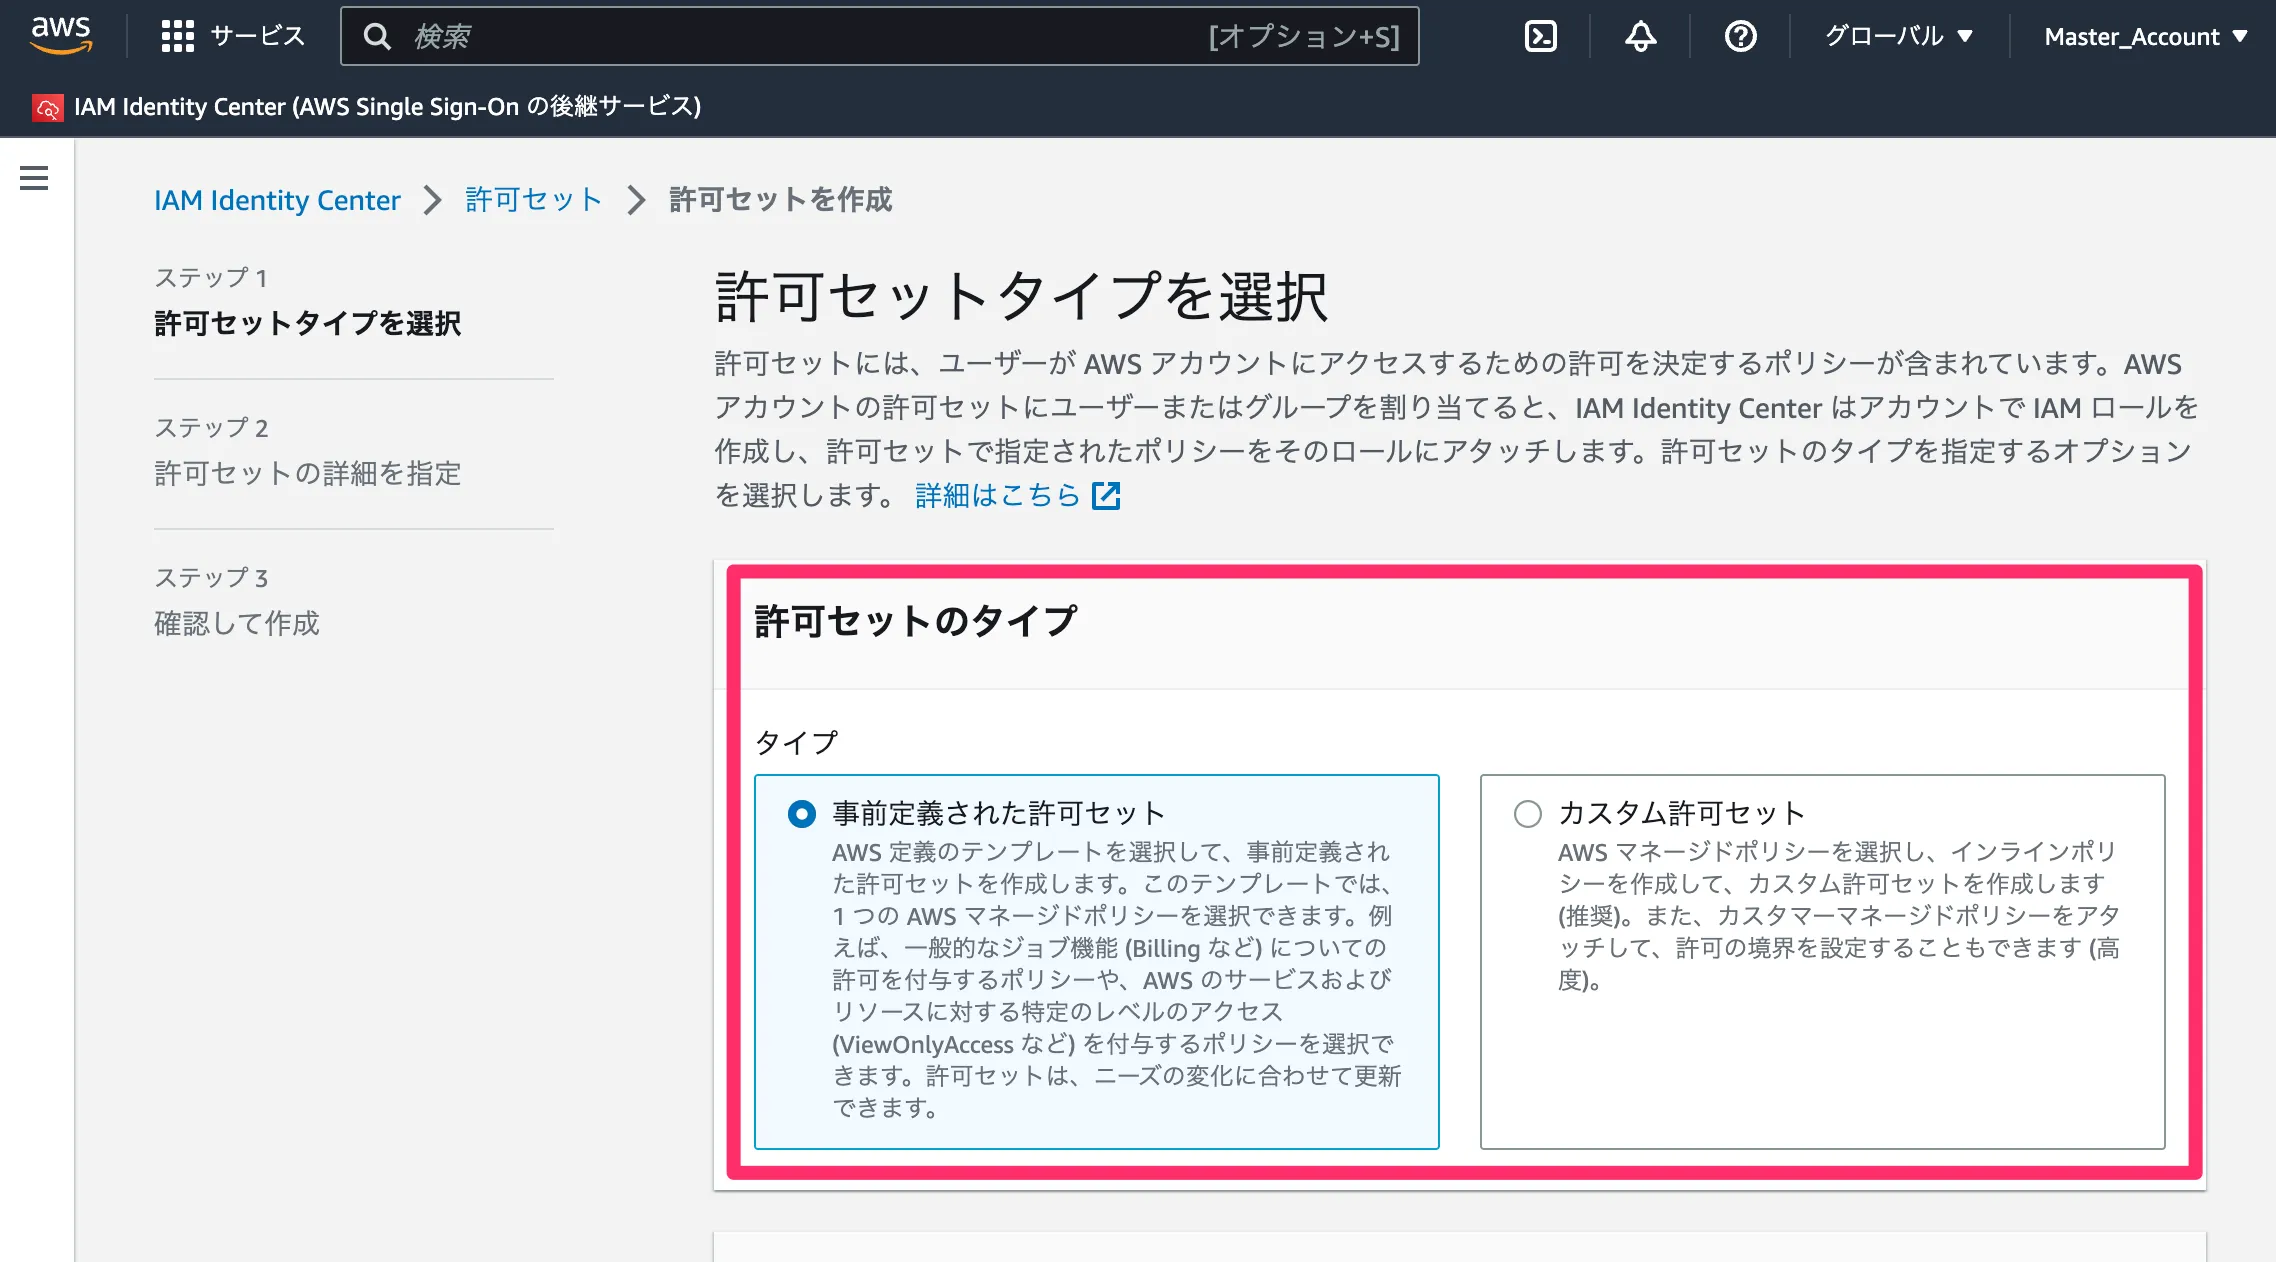The image size is (2276, 1262).
Task: Open the notifications bell icon
Action: tap(1640, 37)
